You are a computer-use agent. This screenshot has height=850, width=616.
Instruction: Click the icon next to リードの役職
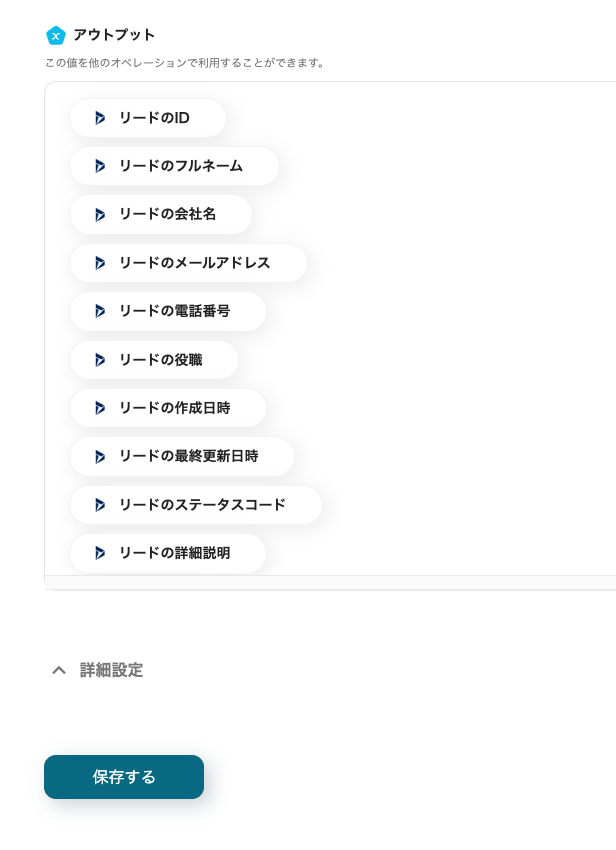pos(99,360)
